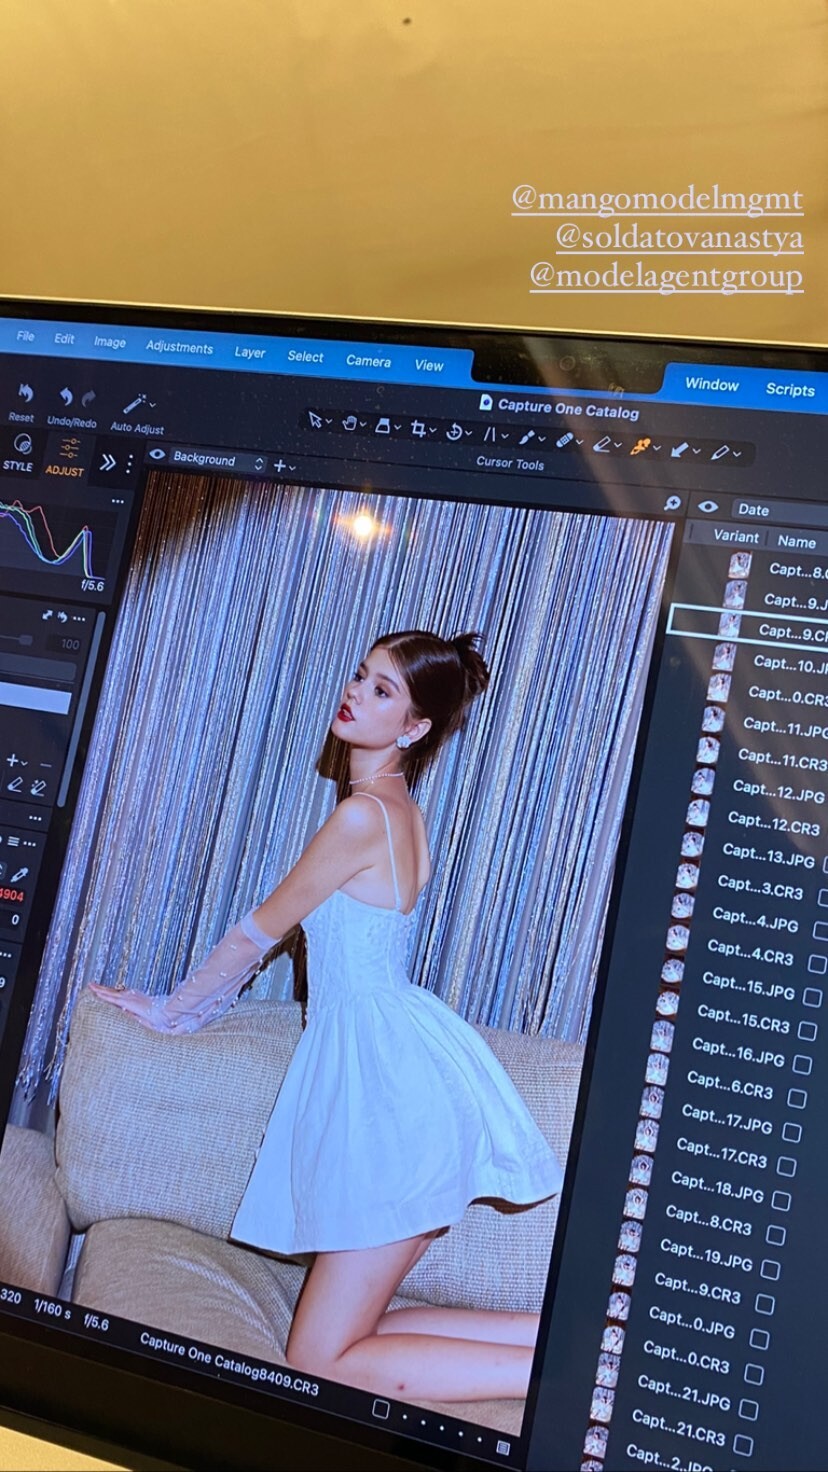Image resolution: width=828 pixels, height=1472 pixels.
Task: Click the Auto Adjust magic wand
Action: [x=134, y=404]
